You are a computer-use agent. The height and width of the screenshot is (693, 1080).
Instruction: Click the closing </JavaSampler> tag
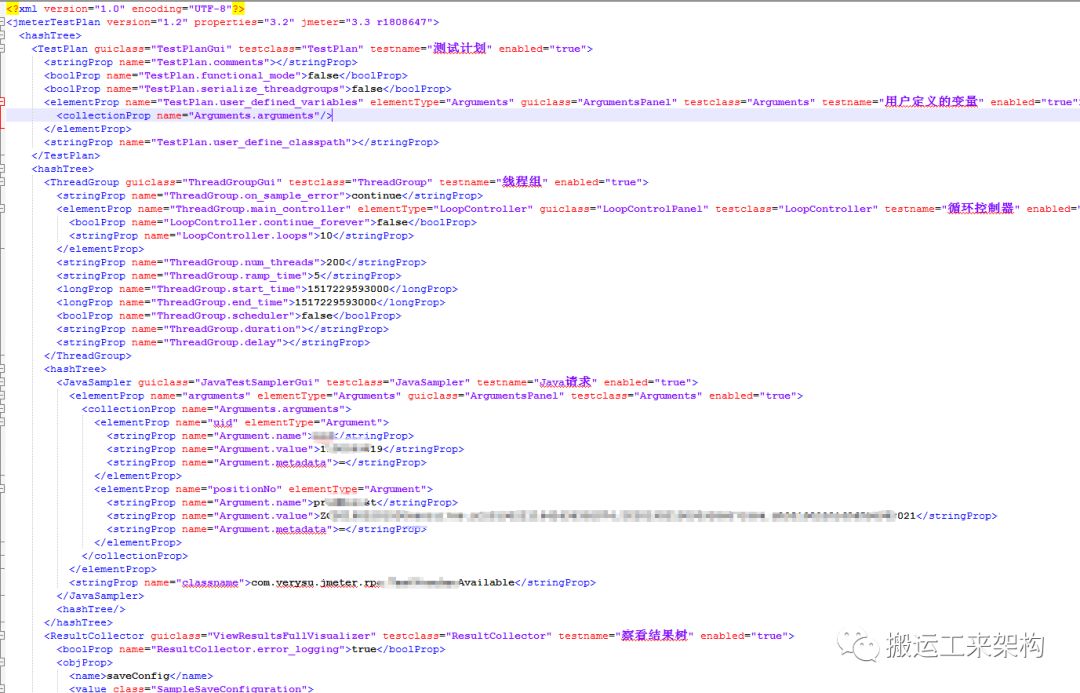101,596
